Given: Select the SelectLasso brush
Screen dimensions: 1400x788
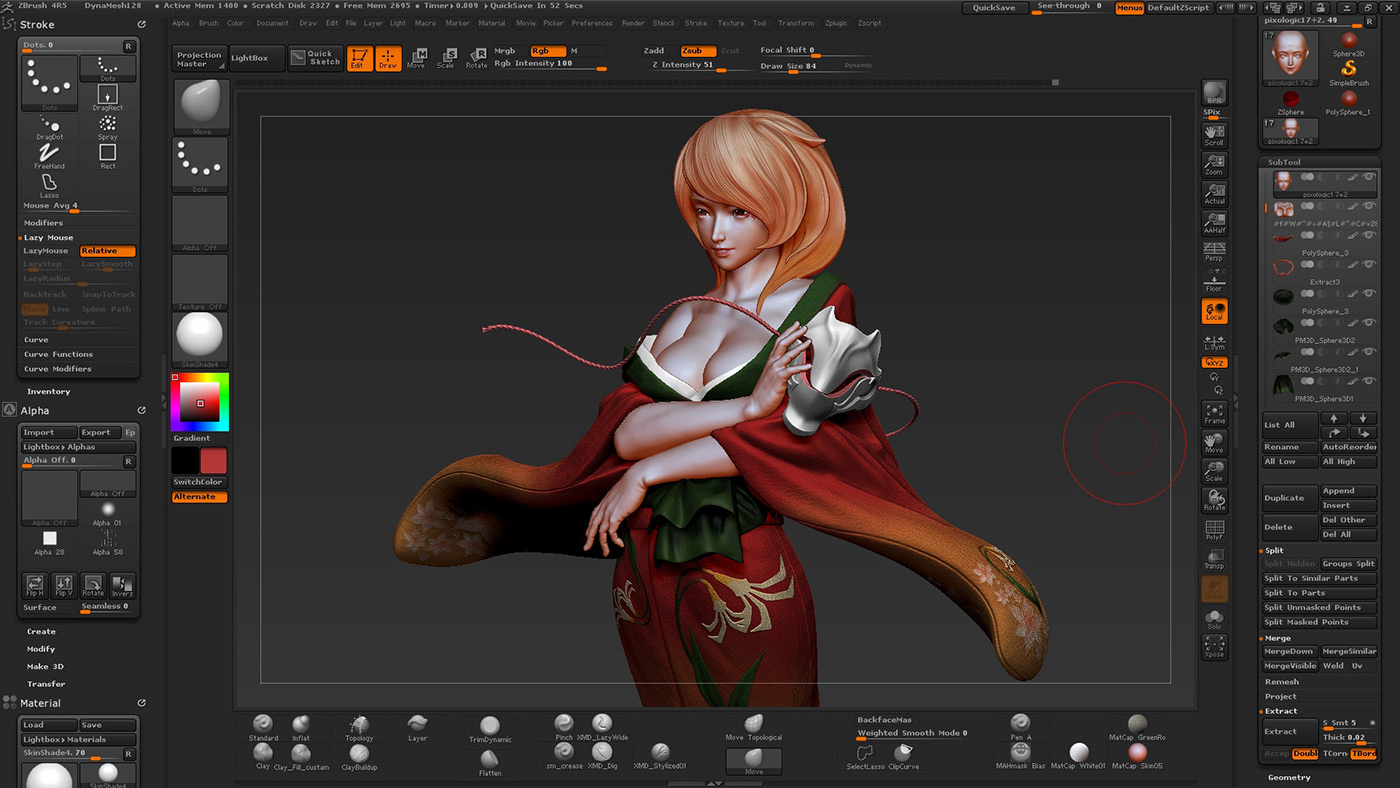Looking at the screenshot, I should [x=865, y=756].
